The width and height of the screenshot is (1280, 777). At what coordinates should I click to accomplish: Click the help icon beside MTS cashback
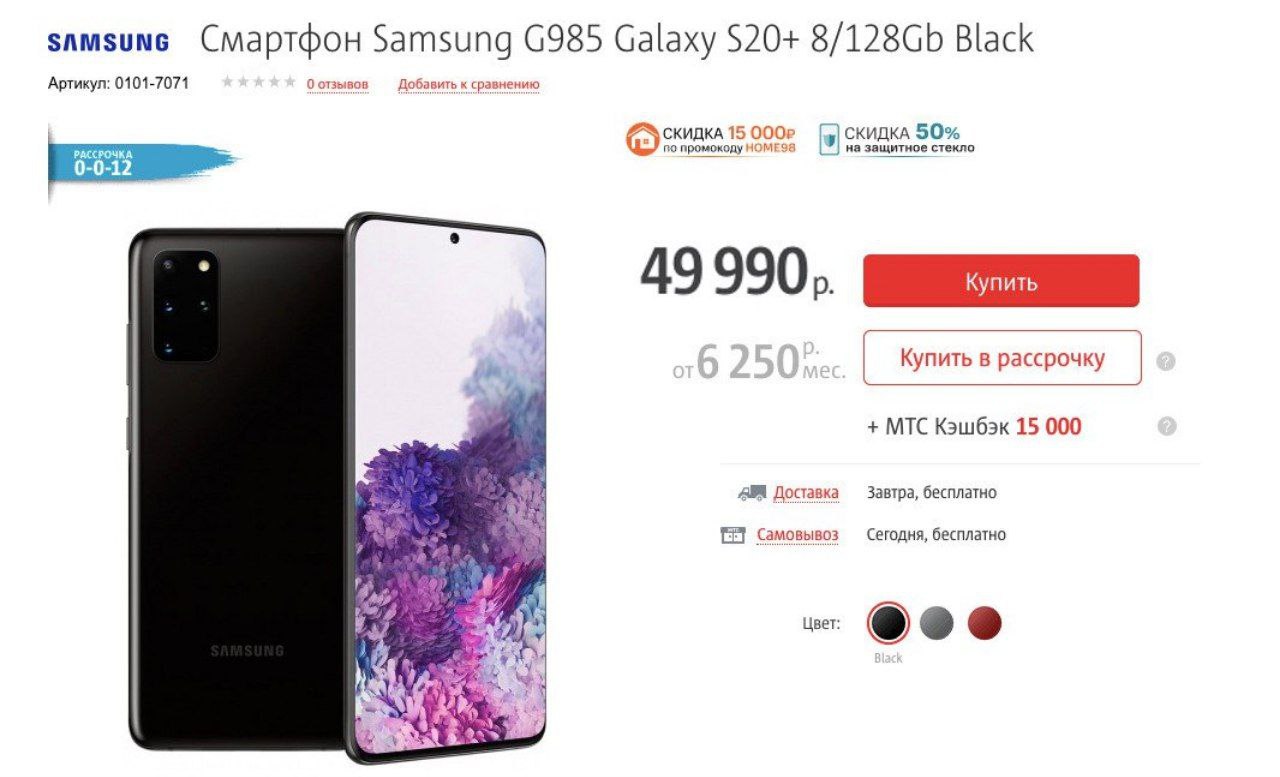(1166, 427)
